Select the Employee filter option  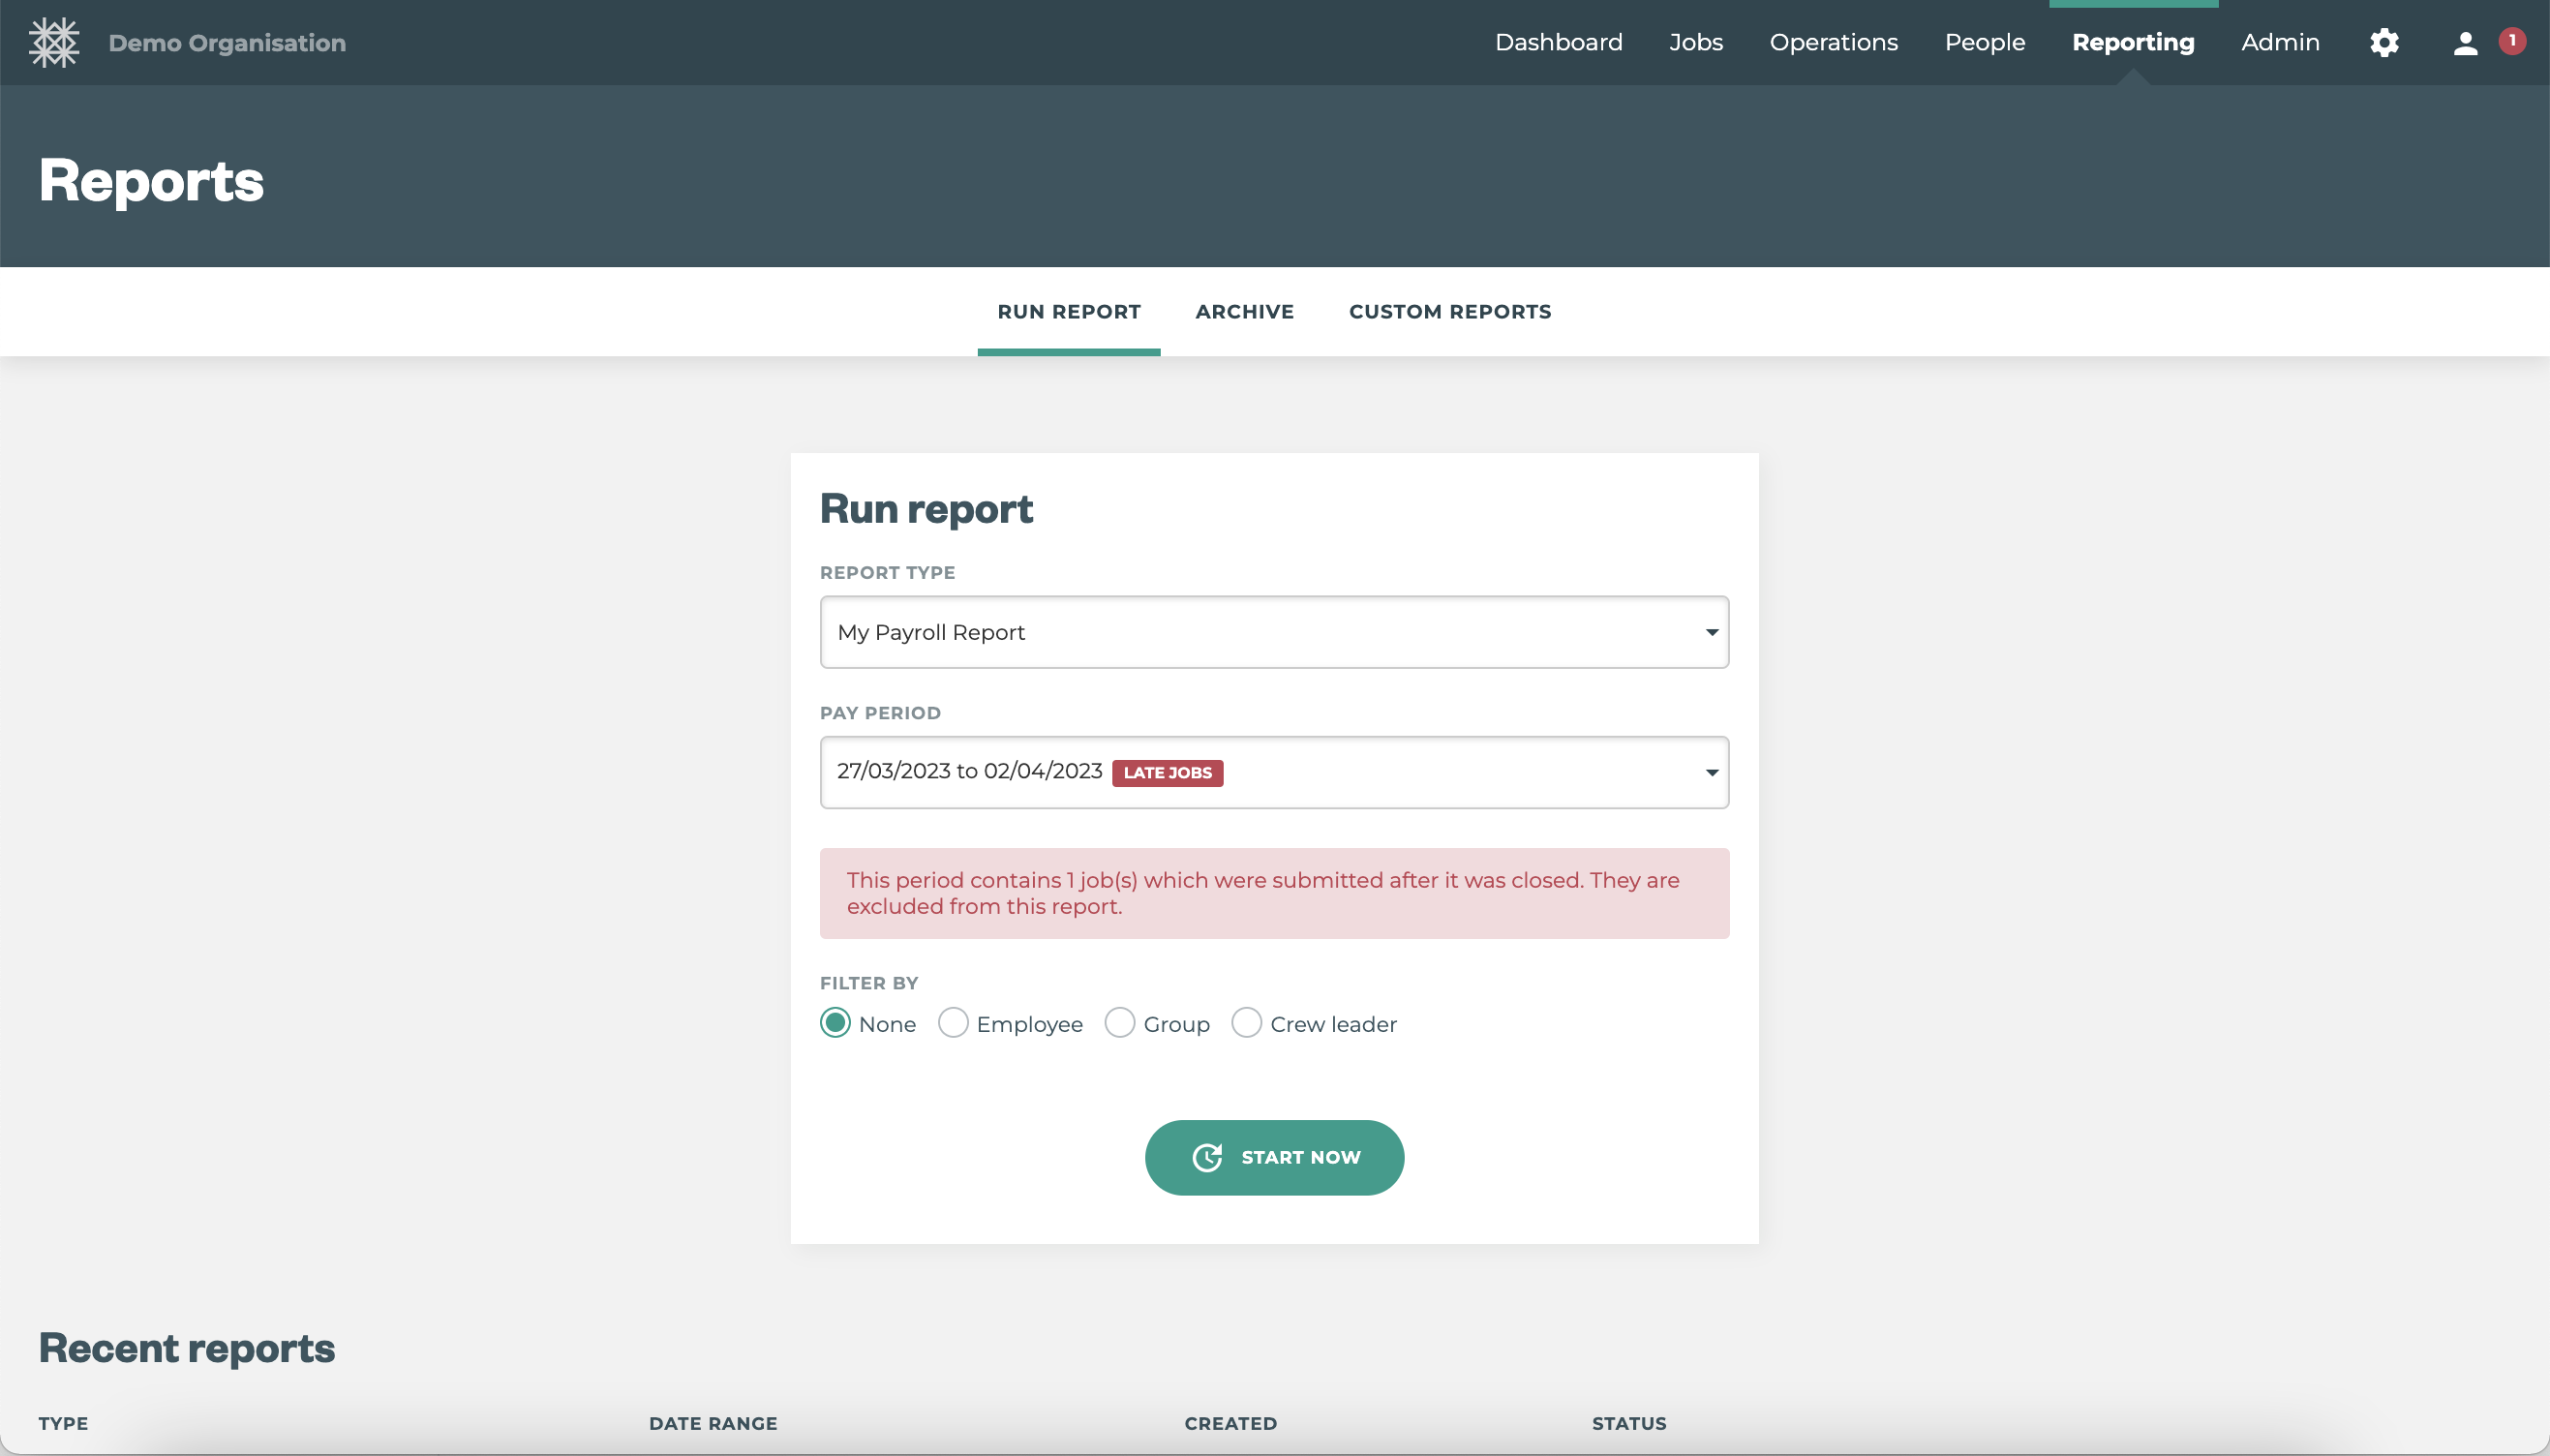coord(953,1023)
